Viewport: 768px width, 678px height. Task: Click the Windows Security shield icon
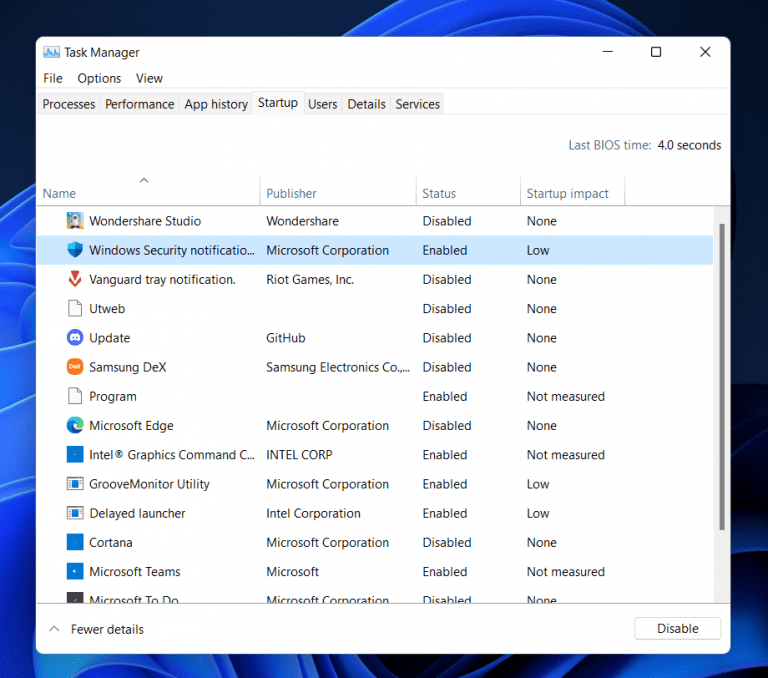(75, 250)
